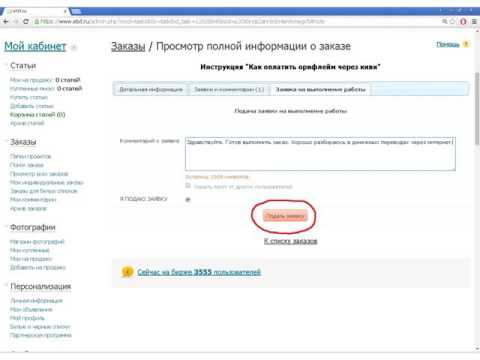The image size is (480, 360).
Task: Open the Помощь help link
Action: point(448,44)
